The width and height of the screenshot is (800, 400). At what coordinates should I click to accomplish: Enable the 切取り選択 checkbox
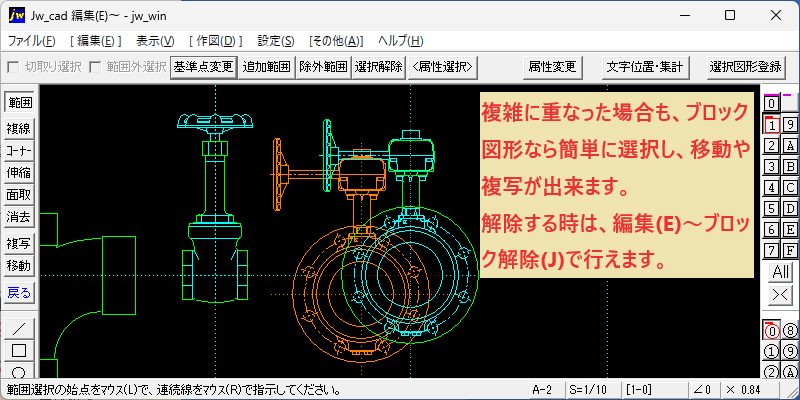(14, 67)
